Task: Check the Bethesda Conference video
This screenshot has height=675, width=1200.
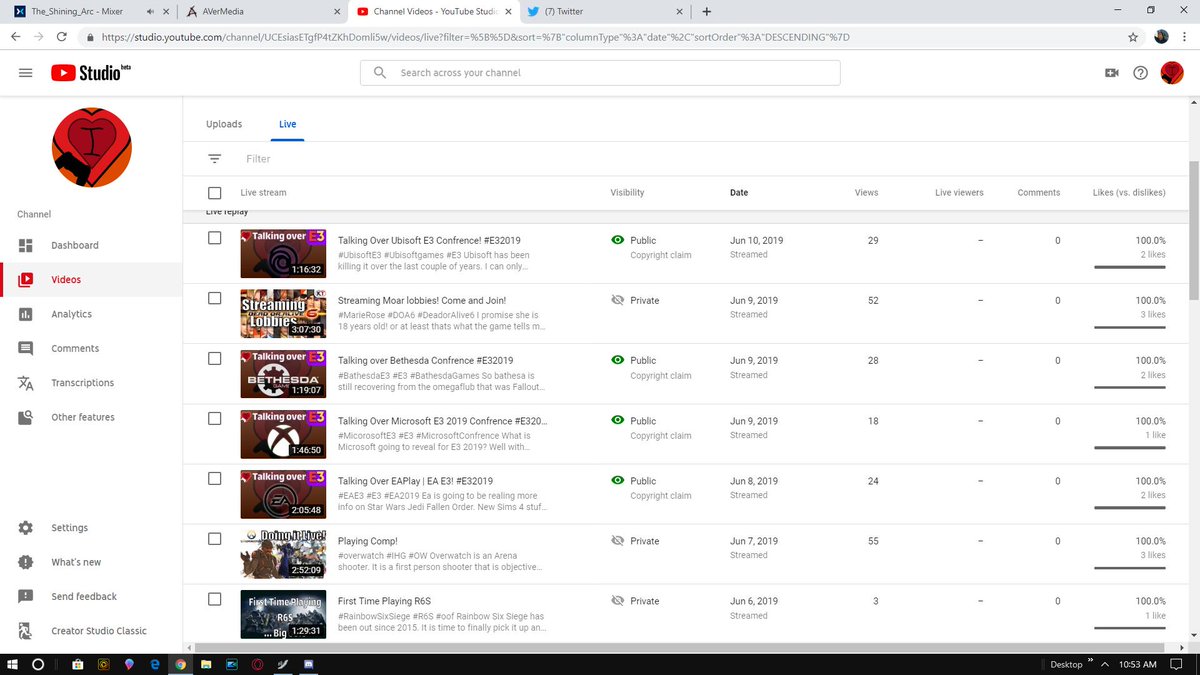Action: [215, 358]
